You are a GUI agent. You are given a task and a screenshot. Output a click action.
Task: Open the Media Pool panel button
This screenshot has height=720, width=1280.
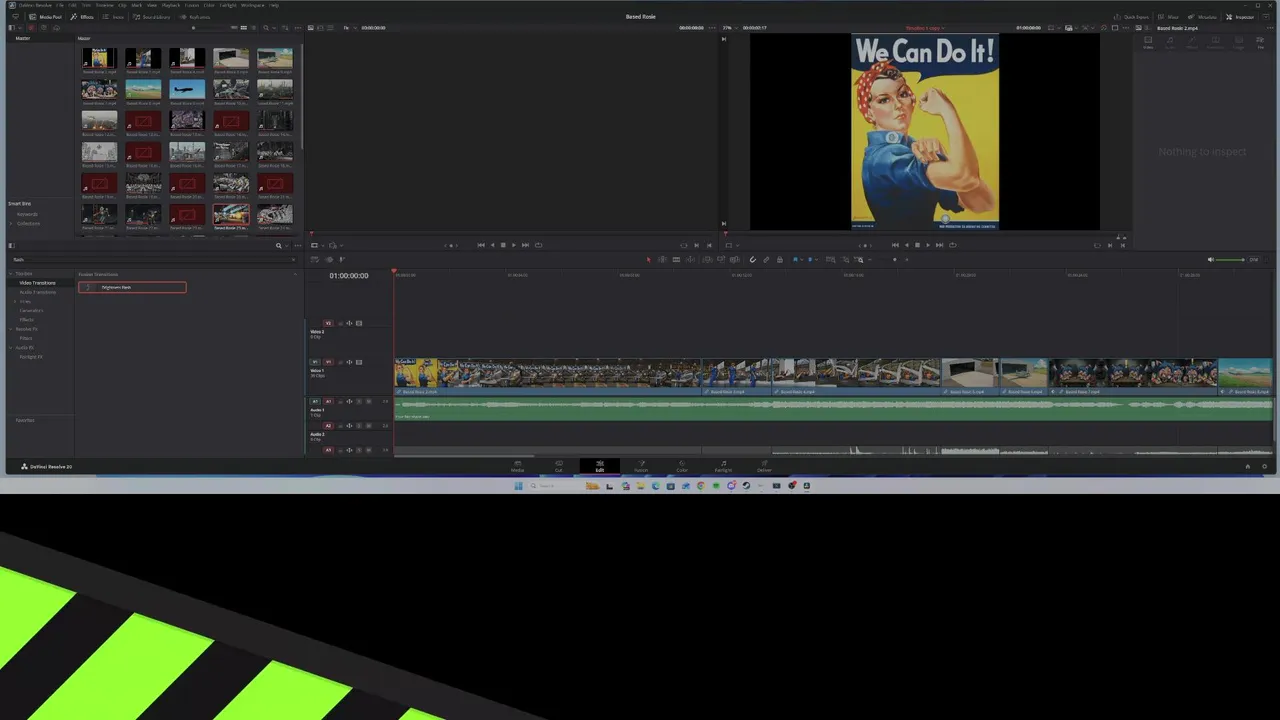point(45,17)
